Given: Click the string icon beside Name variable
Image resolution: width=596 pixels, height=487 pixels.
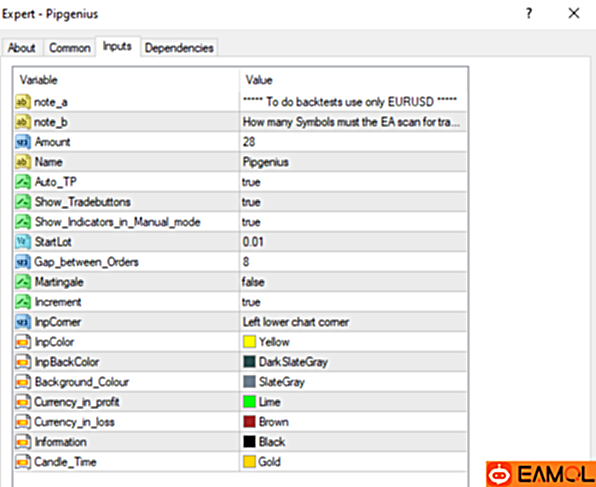Looking at the screenshot, I should tap(23, 162).
